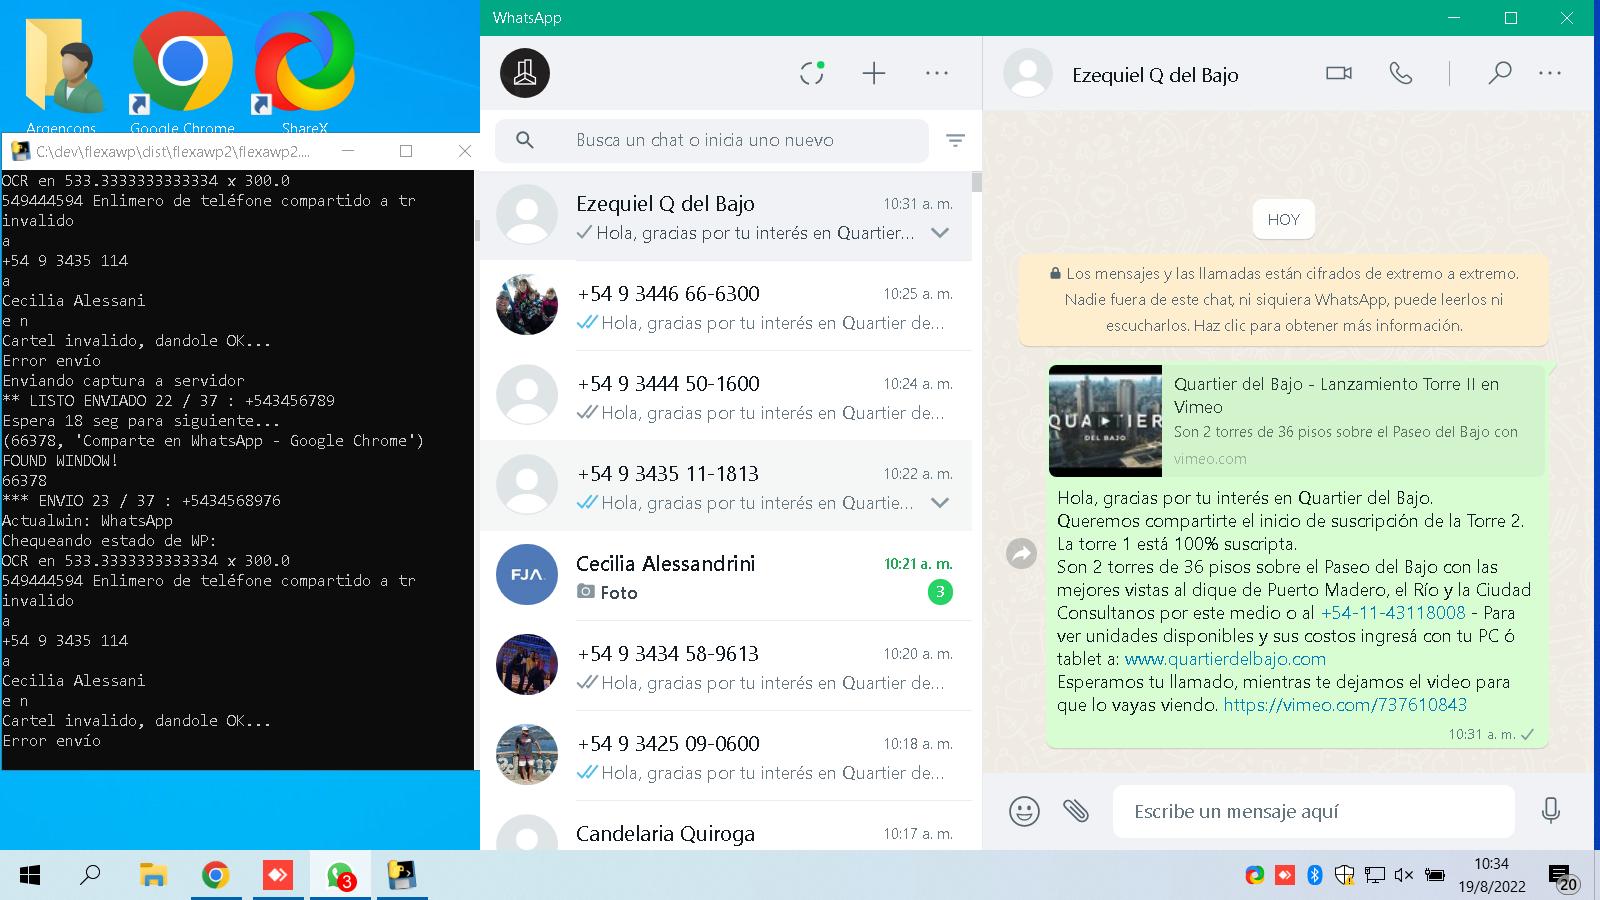Open AnyDesk from the taskbar
Screen dimensions: 1600x900
click(x=277, y=876)
